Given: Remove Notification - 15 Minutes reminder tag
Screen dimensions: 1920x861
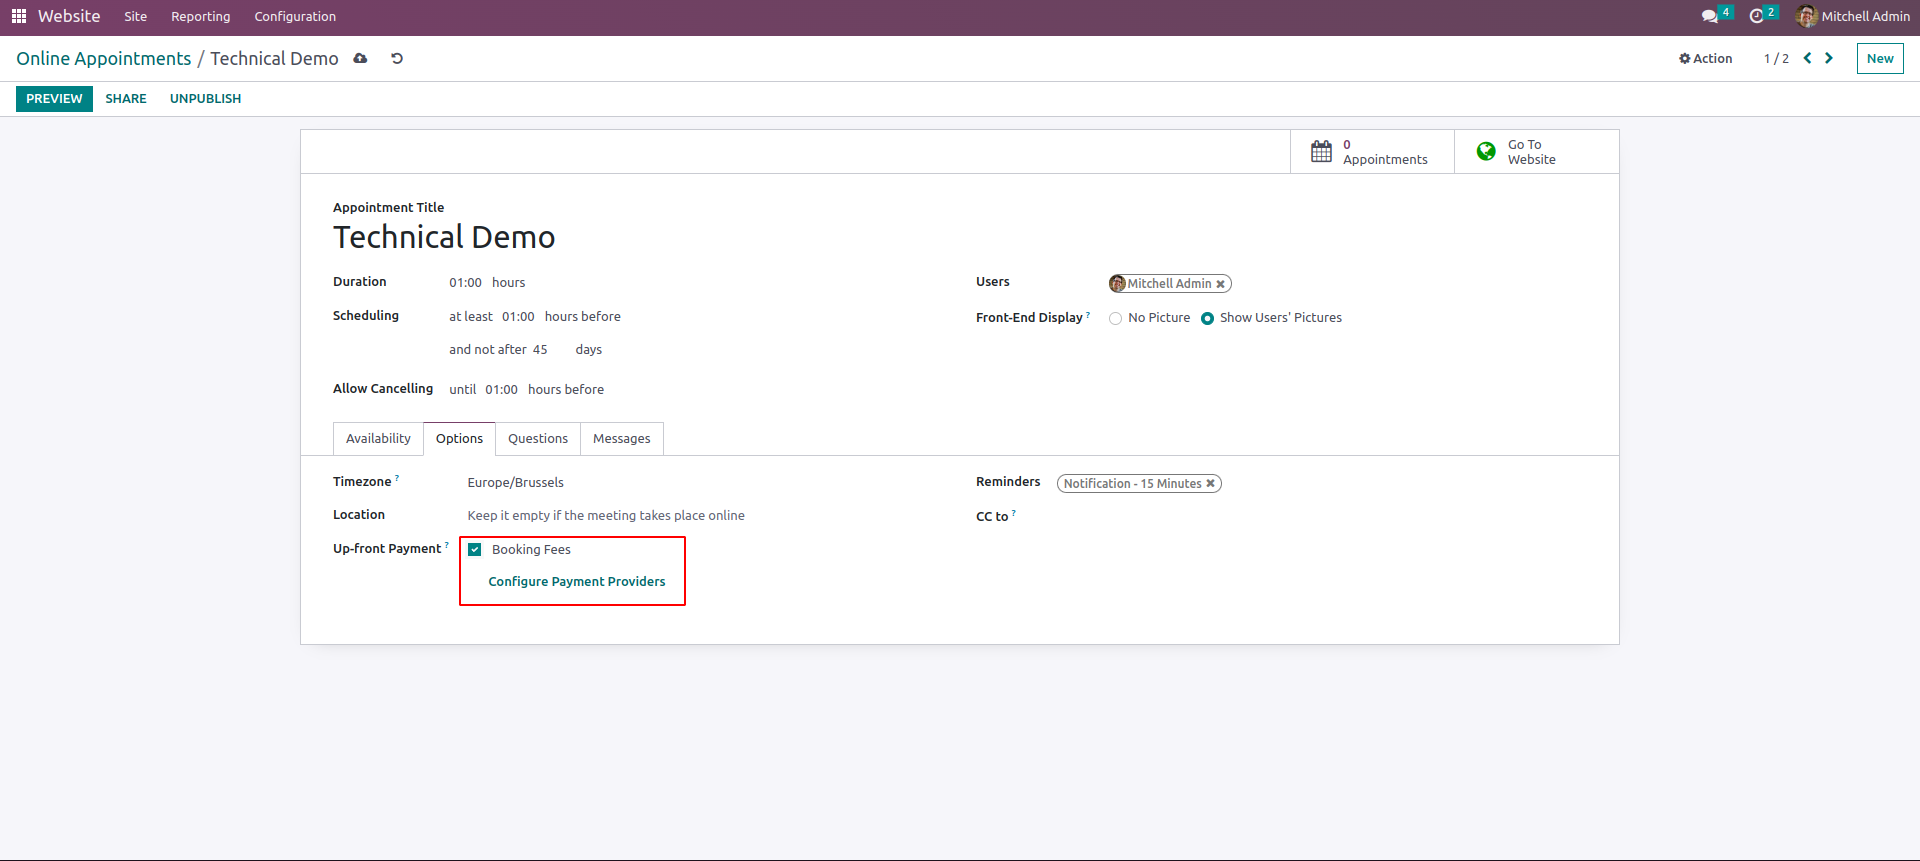Looking at the screenshot, I should [1210, 484].
